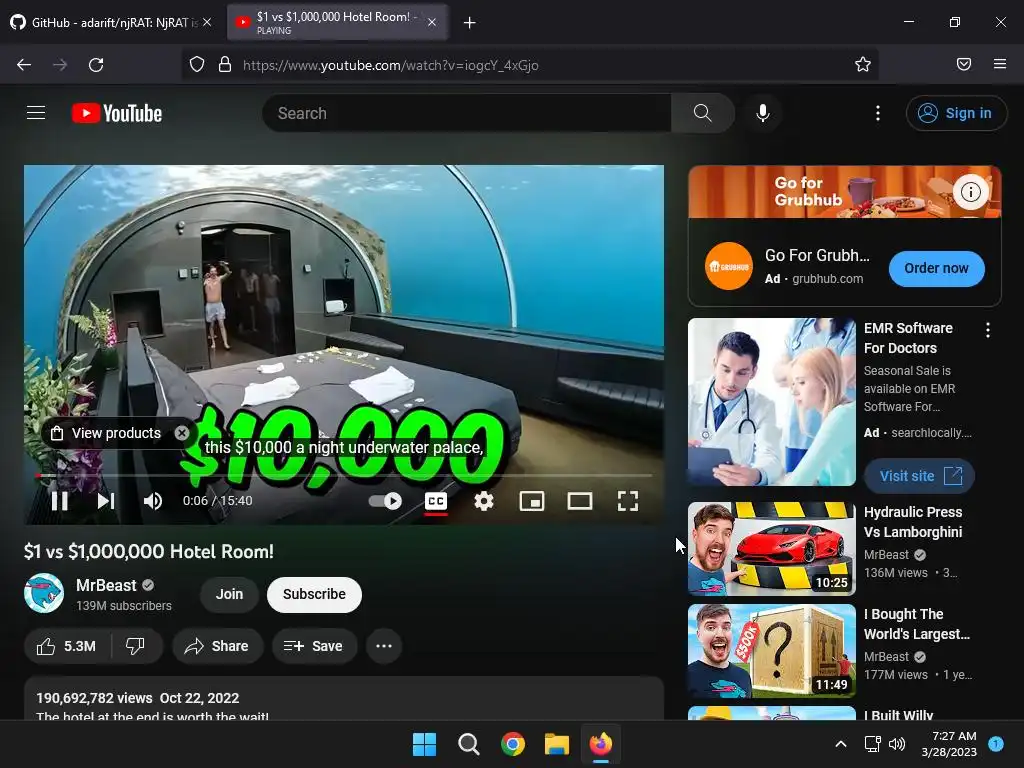The height and width of the screenshot is (768, 1024).
Task: Open notification center badge
Action: [x=996, y=743]
